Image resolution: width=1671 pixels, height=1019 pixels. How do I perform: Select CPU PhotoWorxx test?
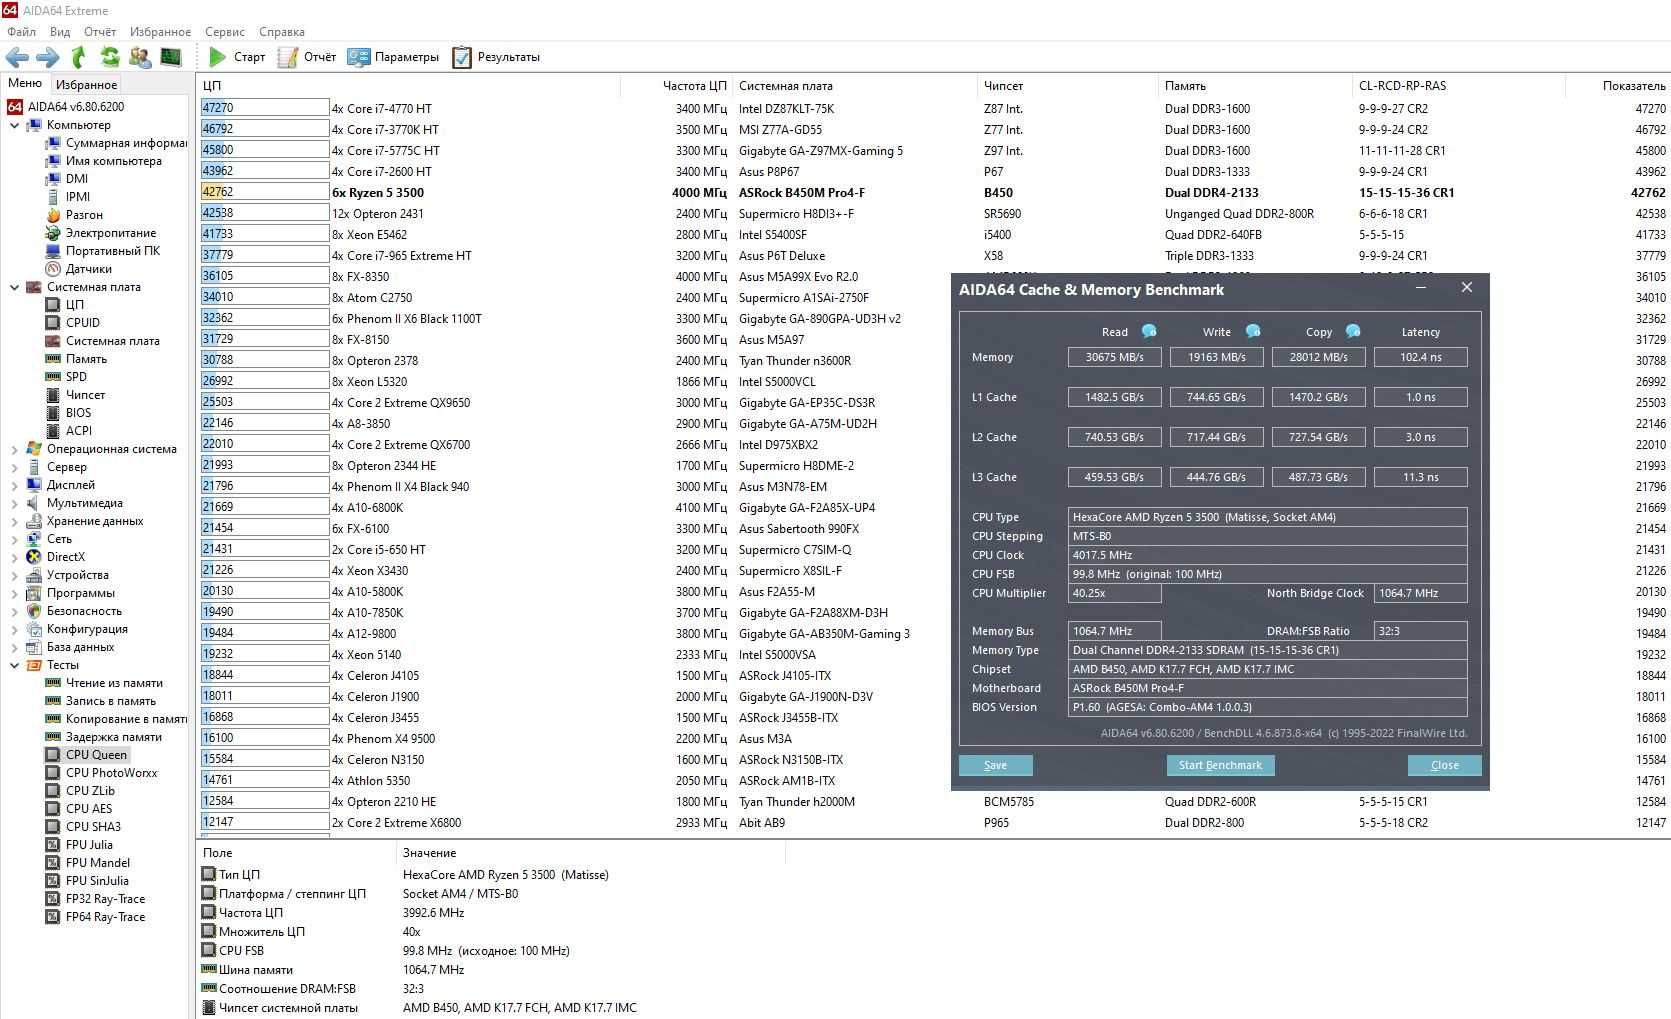point(101,773)
